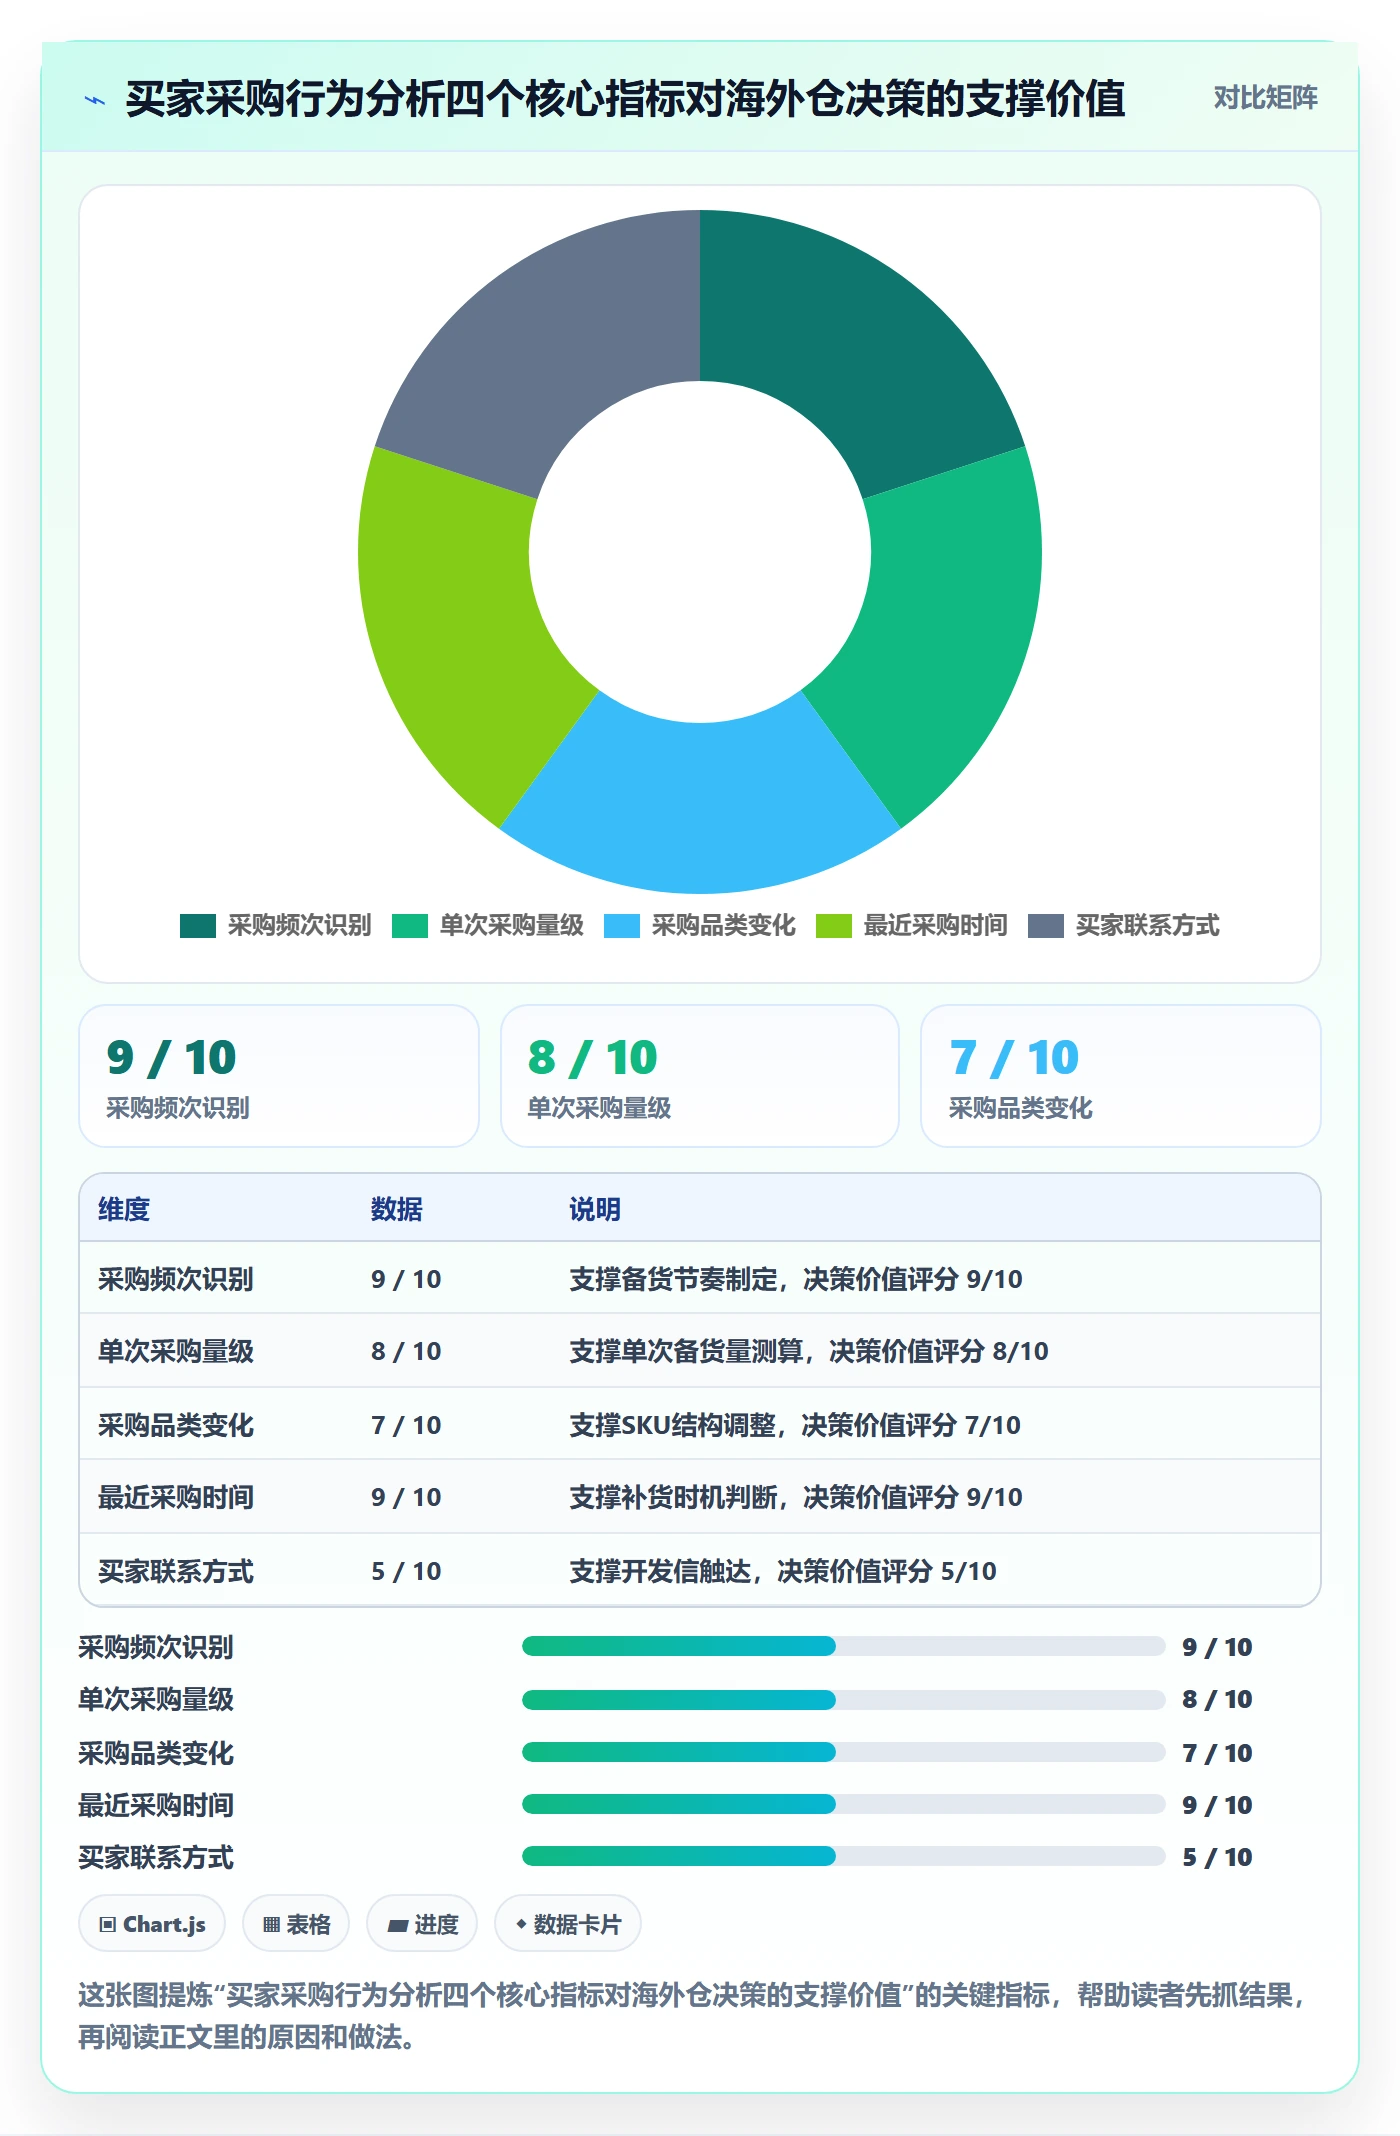Click the light blue donut segment
Image resolution: width=1400 pixels, height=2136 pixels.
tap(700, 810)
